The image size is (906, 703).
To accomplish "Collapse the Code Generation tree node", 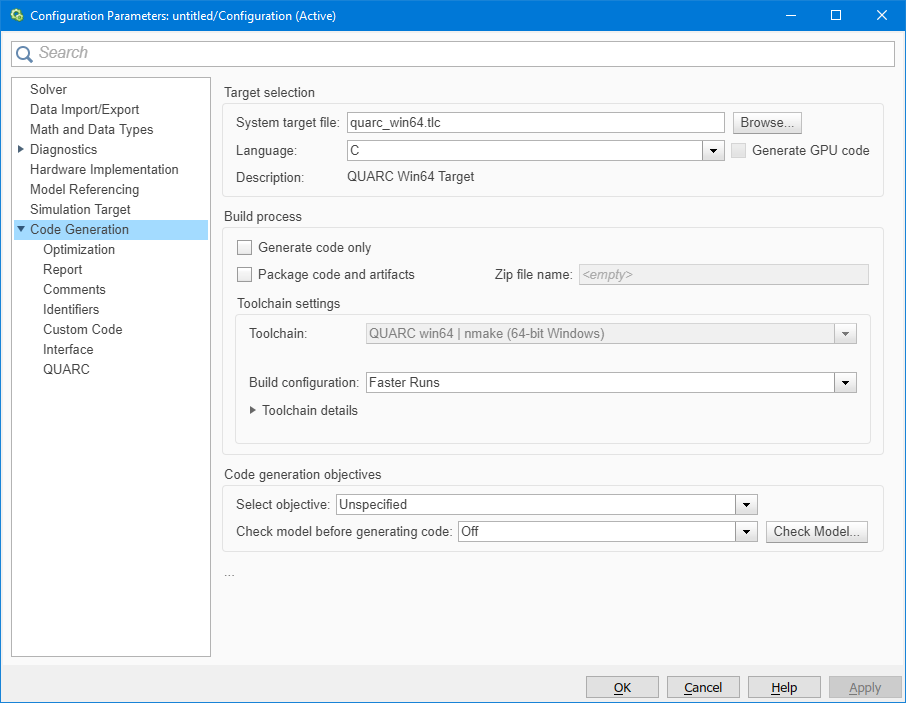I will point(20,229).
